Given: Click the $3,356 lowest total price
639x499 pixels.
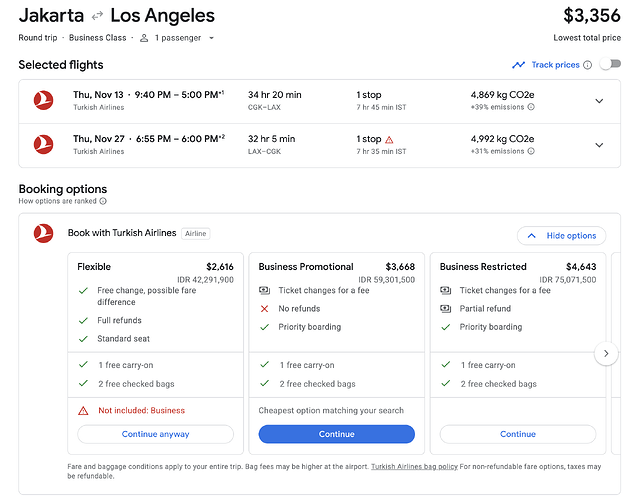Looking at the screenshot, I should 592,16.
